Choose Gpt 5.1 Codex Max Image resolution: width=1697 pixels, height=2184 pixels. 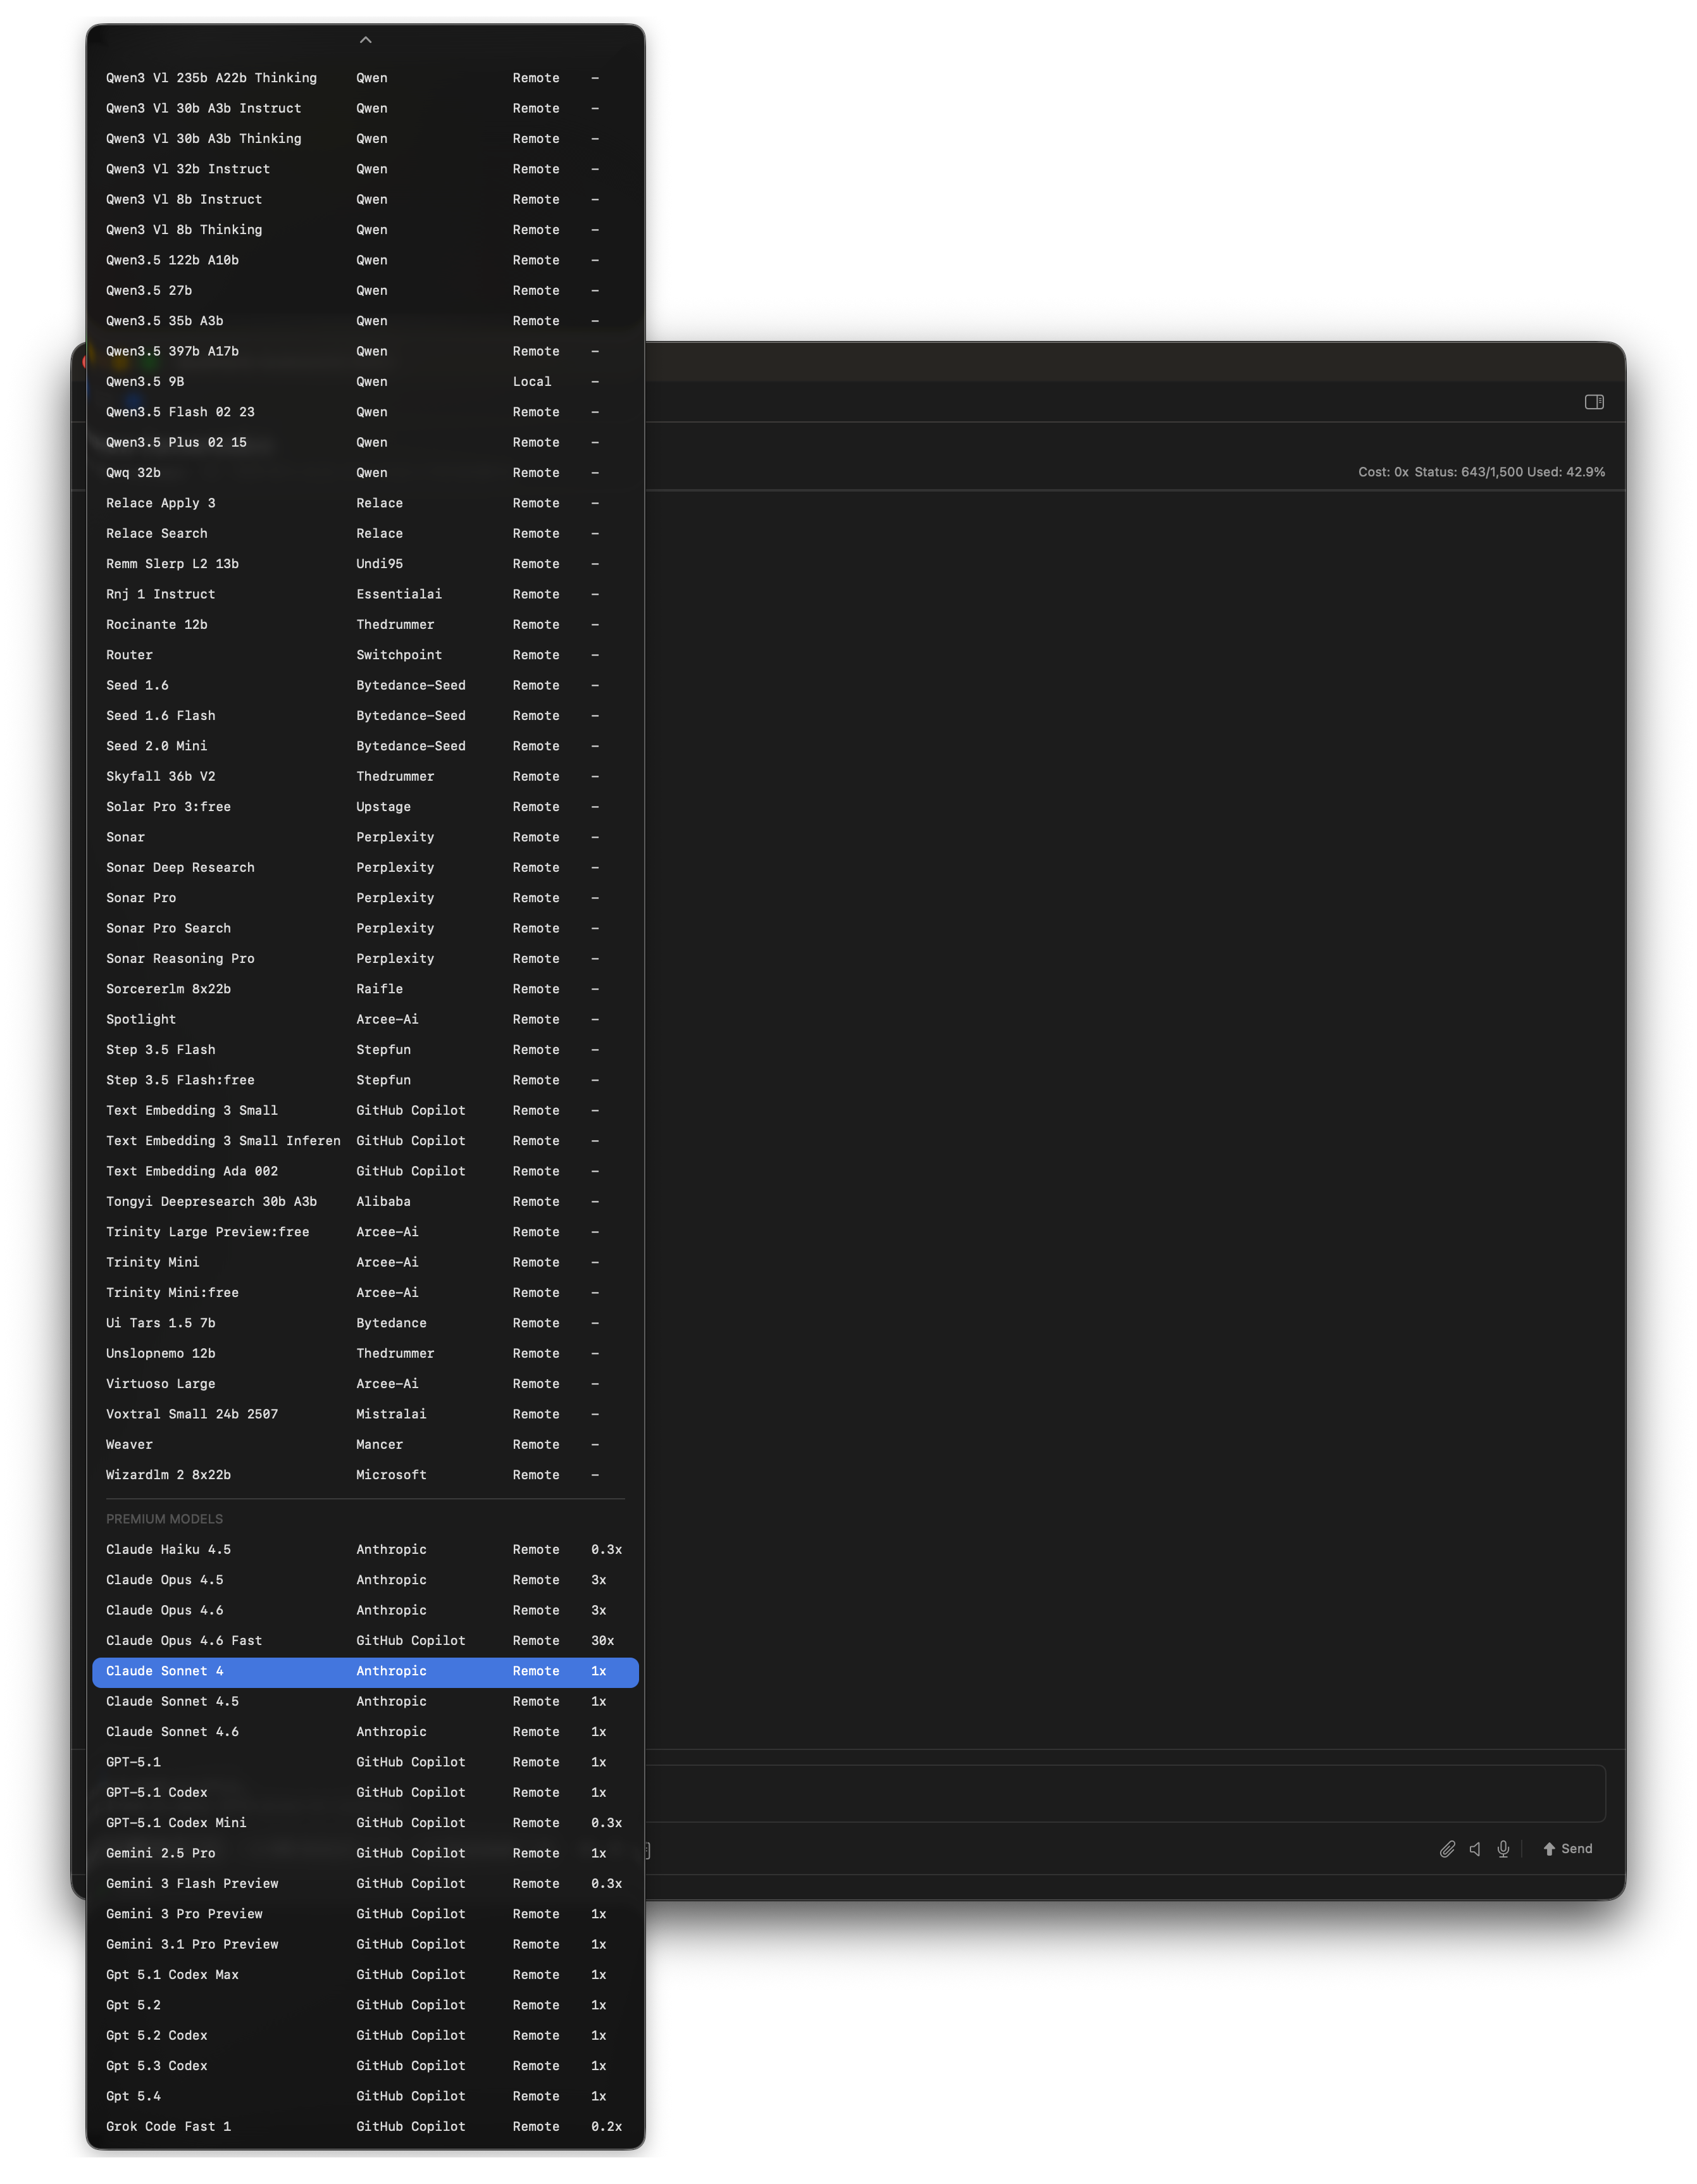click(365, 1975)
